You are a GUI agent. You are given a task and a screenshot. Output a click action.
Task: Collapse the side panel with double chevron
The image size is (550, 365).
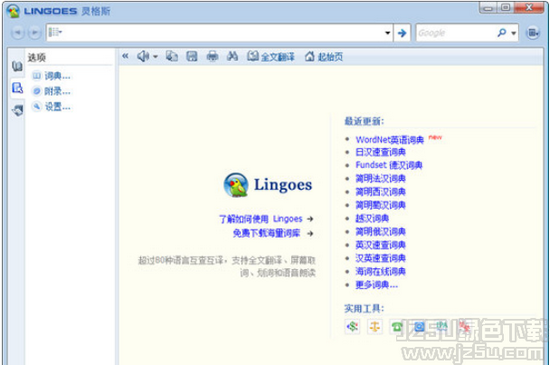click(x=125, y=56)
